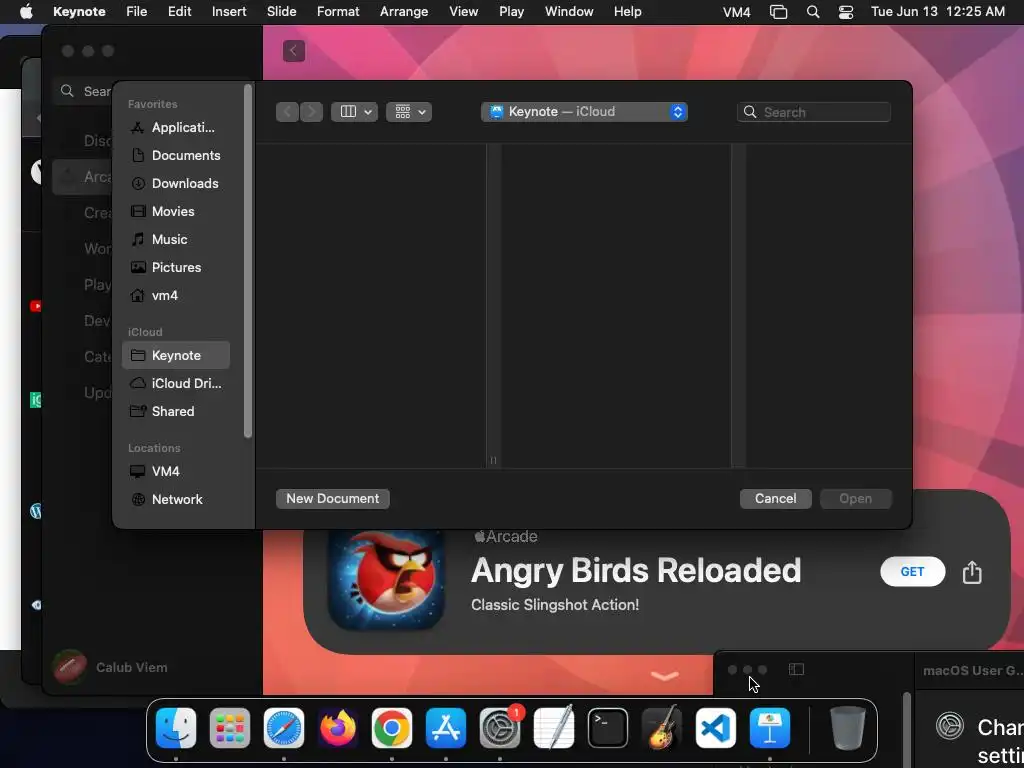Open Keynote — iCloud location popup
Image resolution: width=1024 pixels, height=768 pixels.
pos(584,112)
